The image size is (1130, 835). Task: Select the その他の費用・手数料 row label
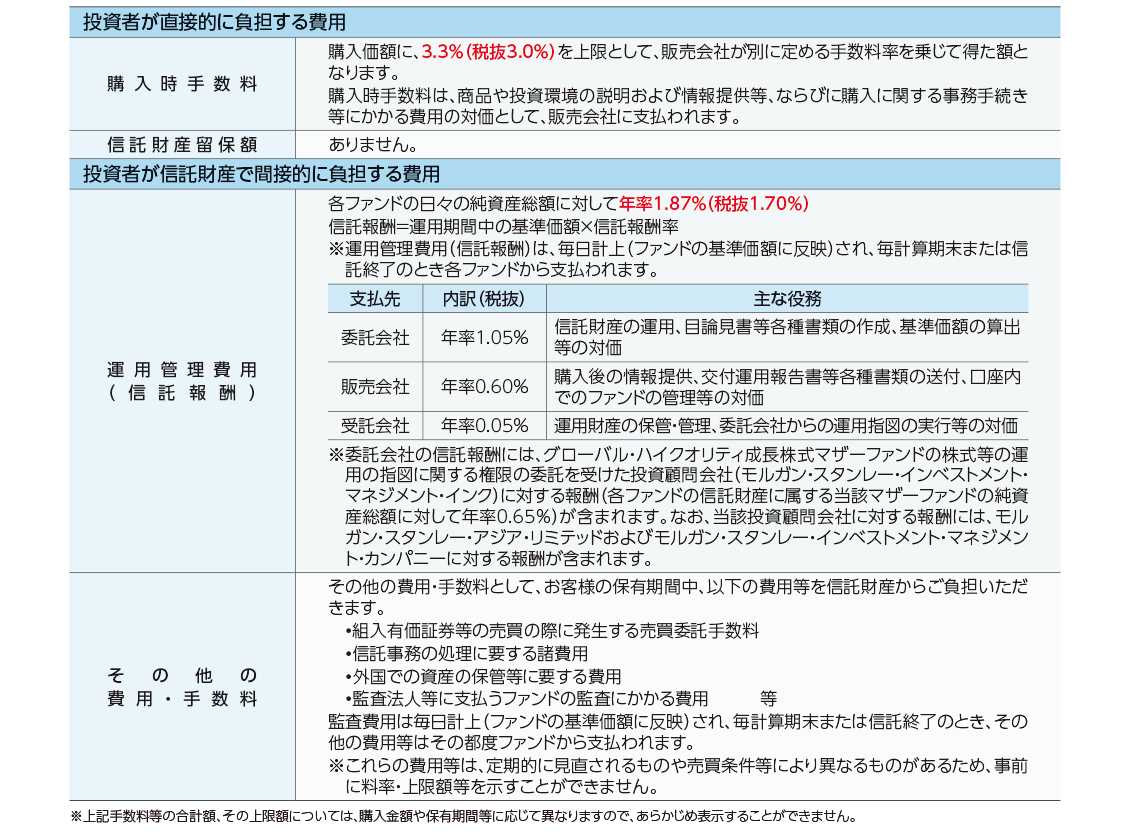click(x=182, y=686)
